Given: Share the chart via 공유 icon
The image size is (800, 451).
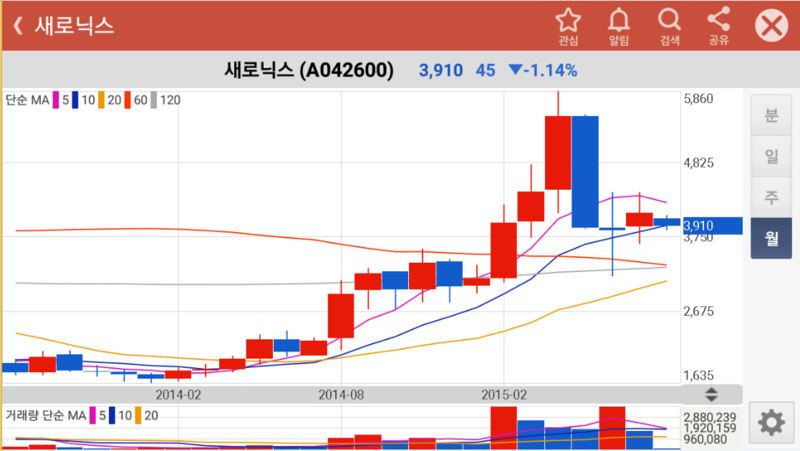Looking at the screenshot, I should coord(718,25).
